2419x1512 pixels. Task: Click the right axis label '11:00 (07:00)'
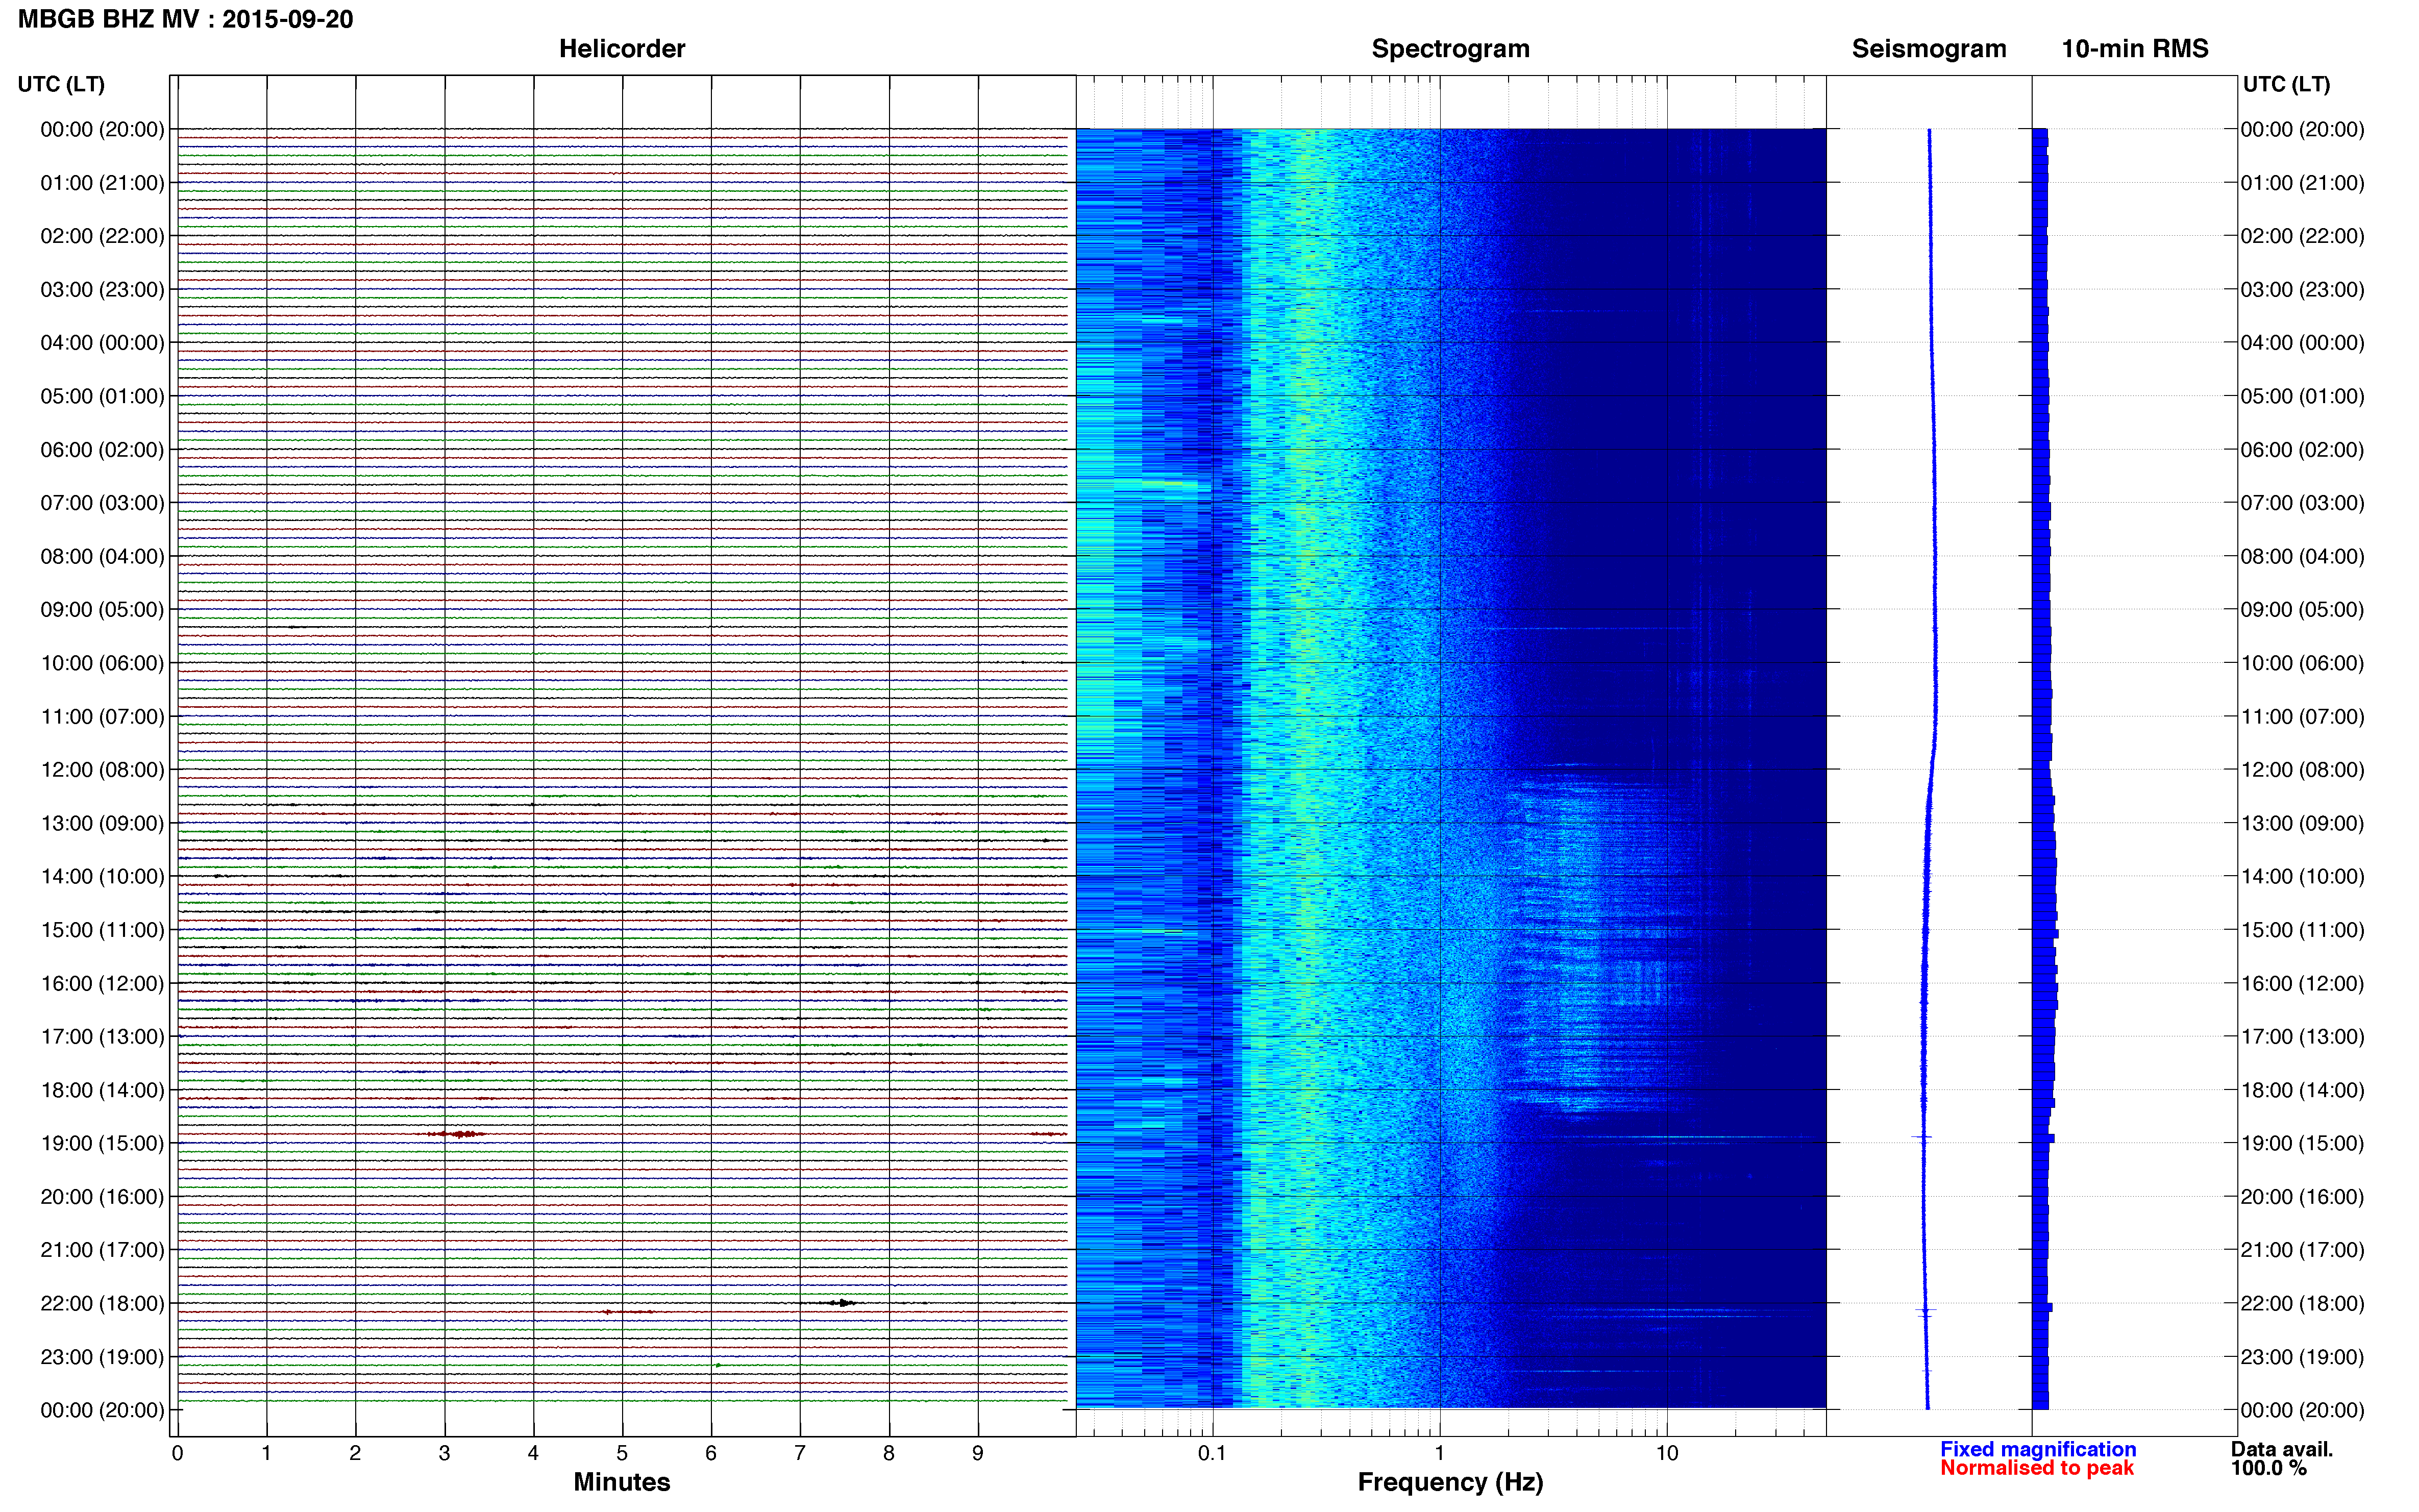(2302, 717)
